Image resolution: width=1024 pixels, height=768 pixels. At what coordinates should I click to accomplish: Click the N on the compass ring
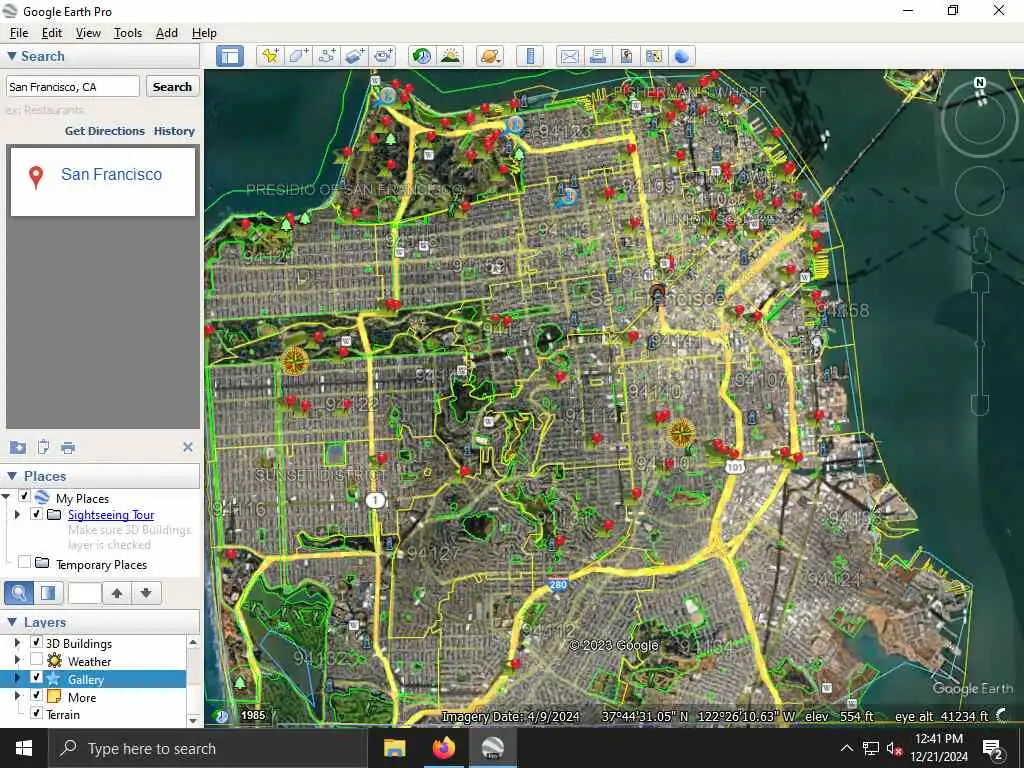click(980, 83)
